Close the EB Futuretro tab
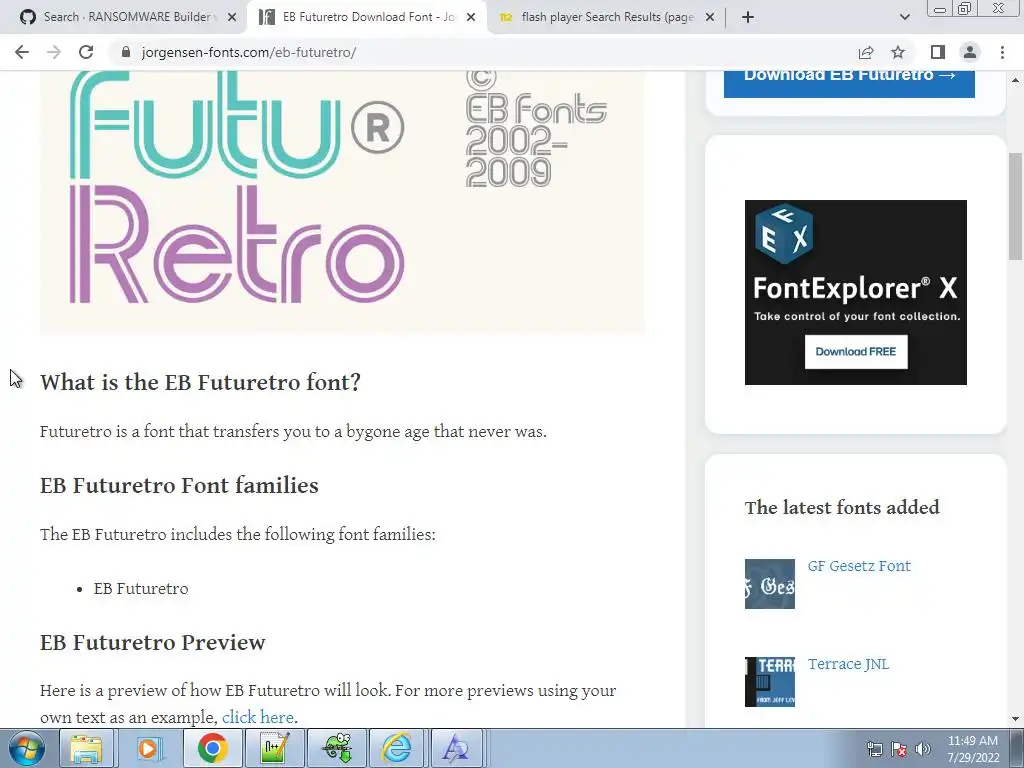 coord(471,17)
